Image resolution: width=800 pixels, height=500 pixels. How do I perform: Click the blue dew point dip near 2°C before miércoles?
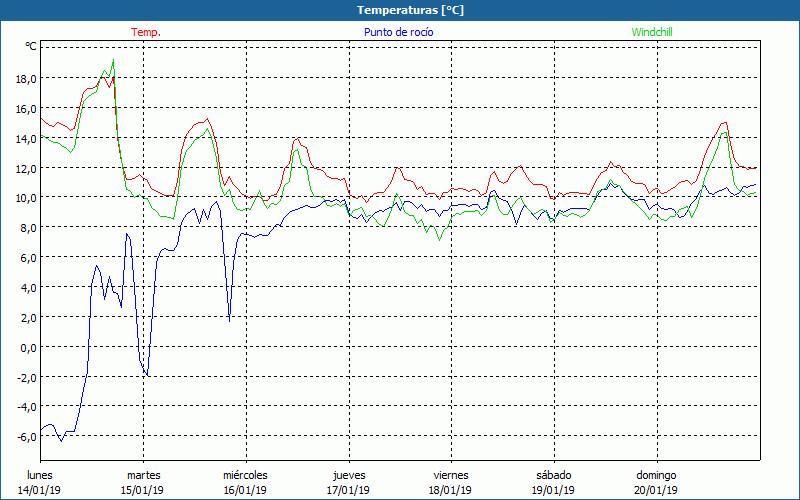[x=230, y=321]
